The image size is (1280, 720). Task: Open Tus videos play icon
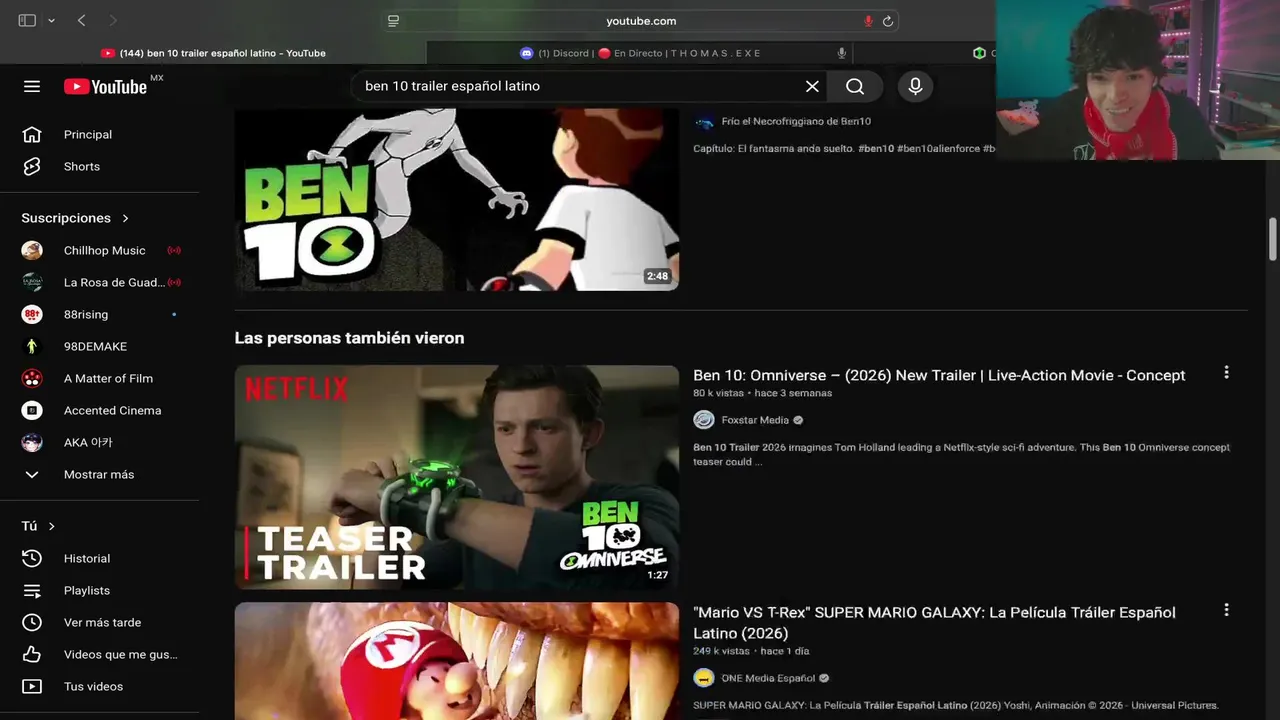click(32, 686)
